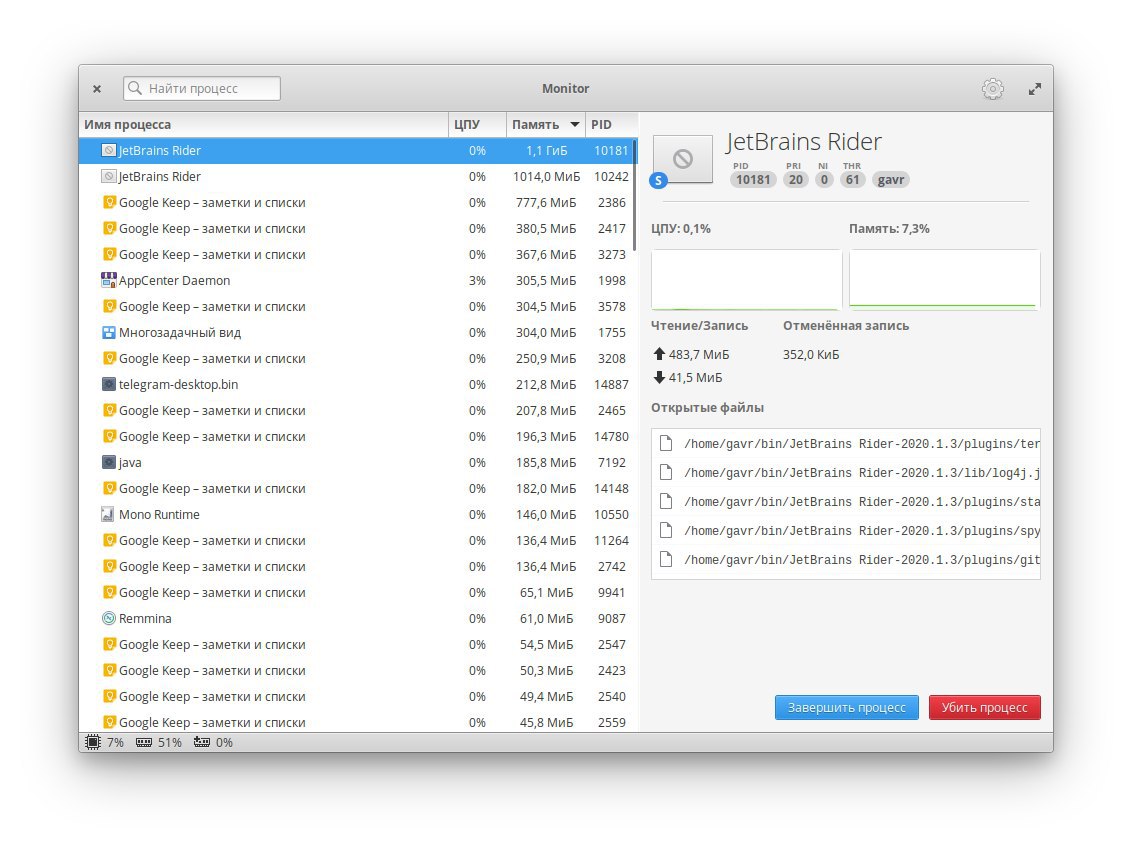Select Google Keep row with 777,6 МиБ
The height and width of the screenshot is (845, 1132).
[356, 202]
